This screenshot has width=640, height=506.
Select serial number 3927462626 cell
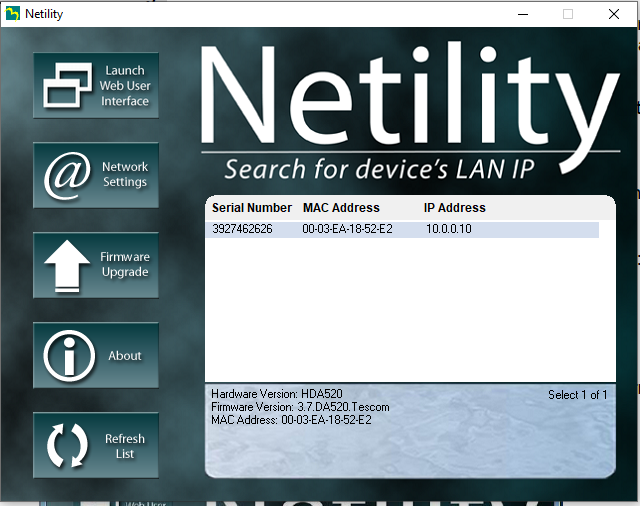click(242, 229)
